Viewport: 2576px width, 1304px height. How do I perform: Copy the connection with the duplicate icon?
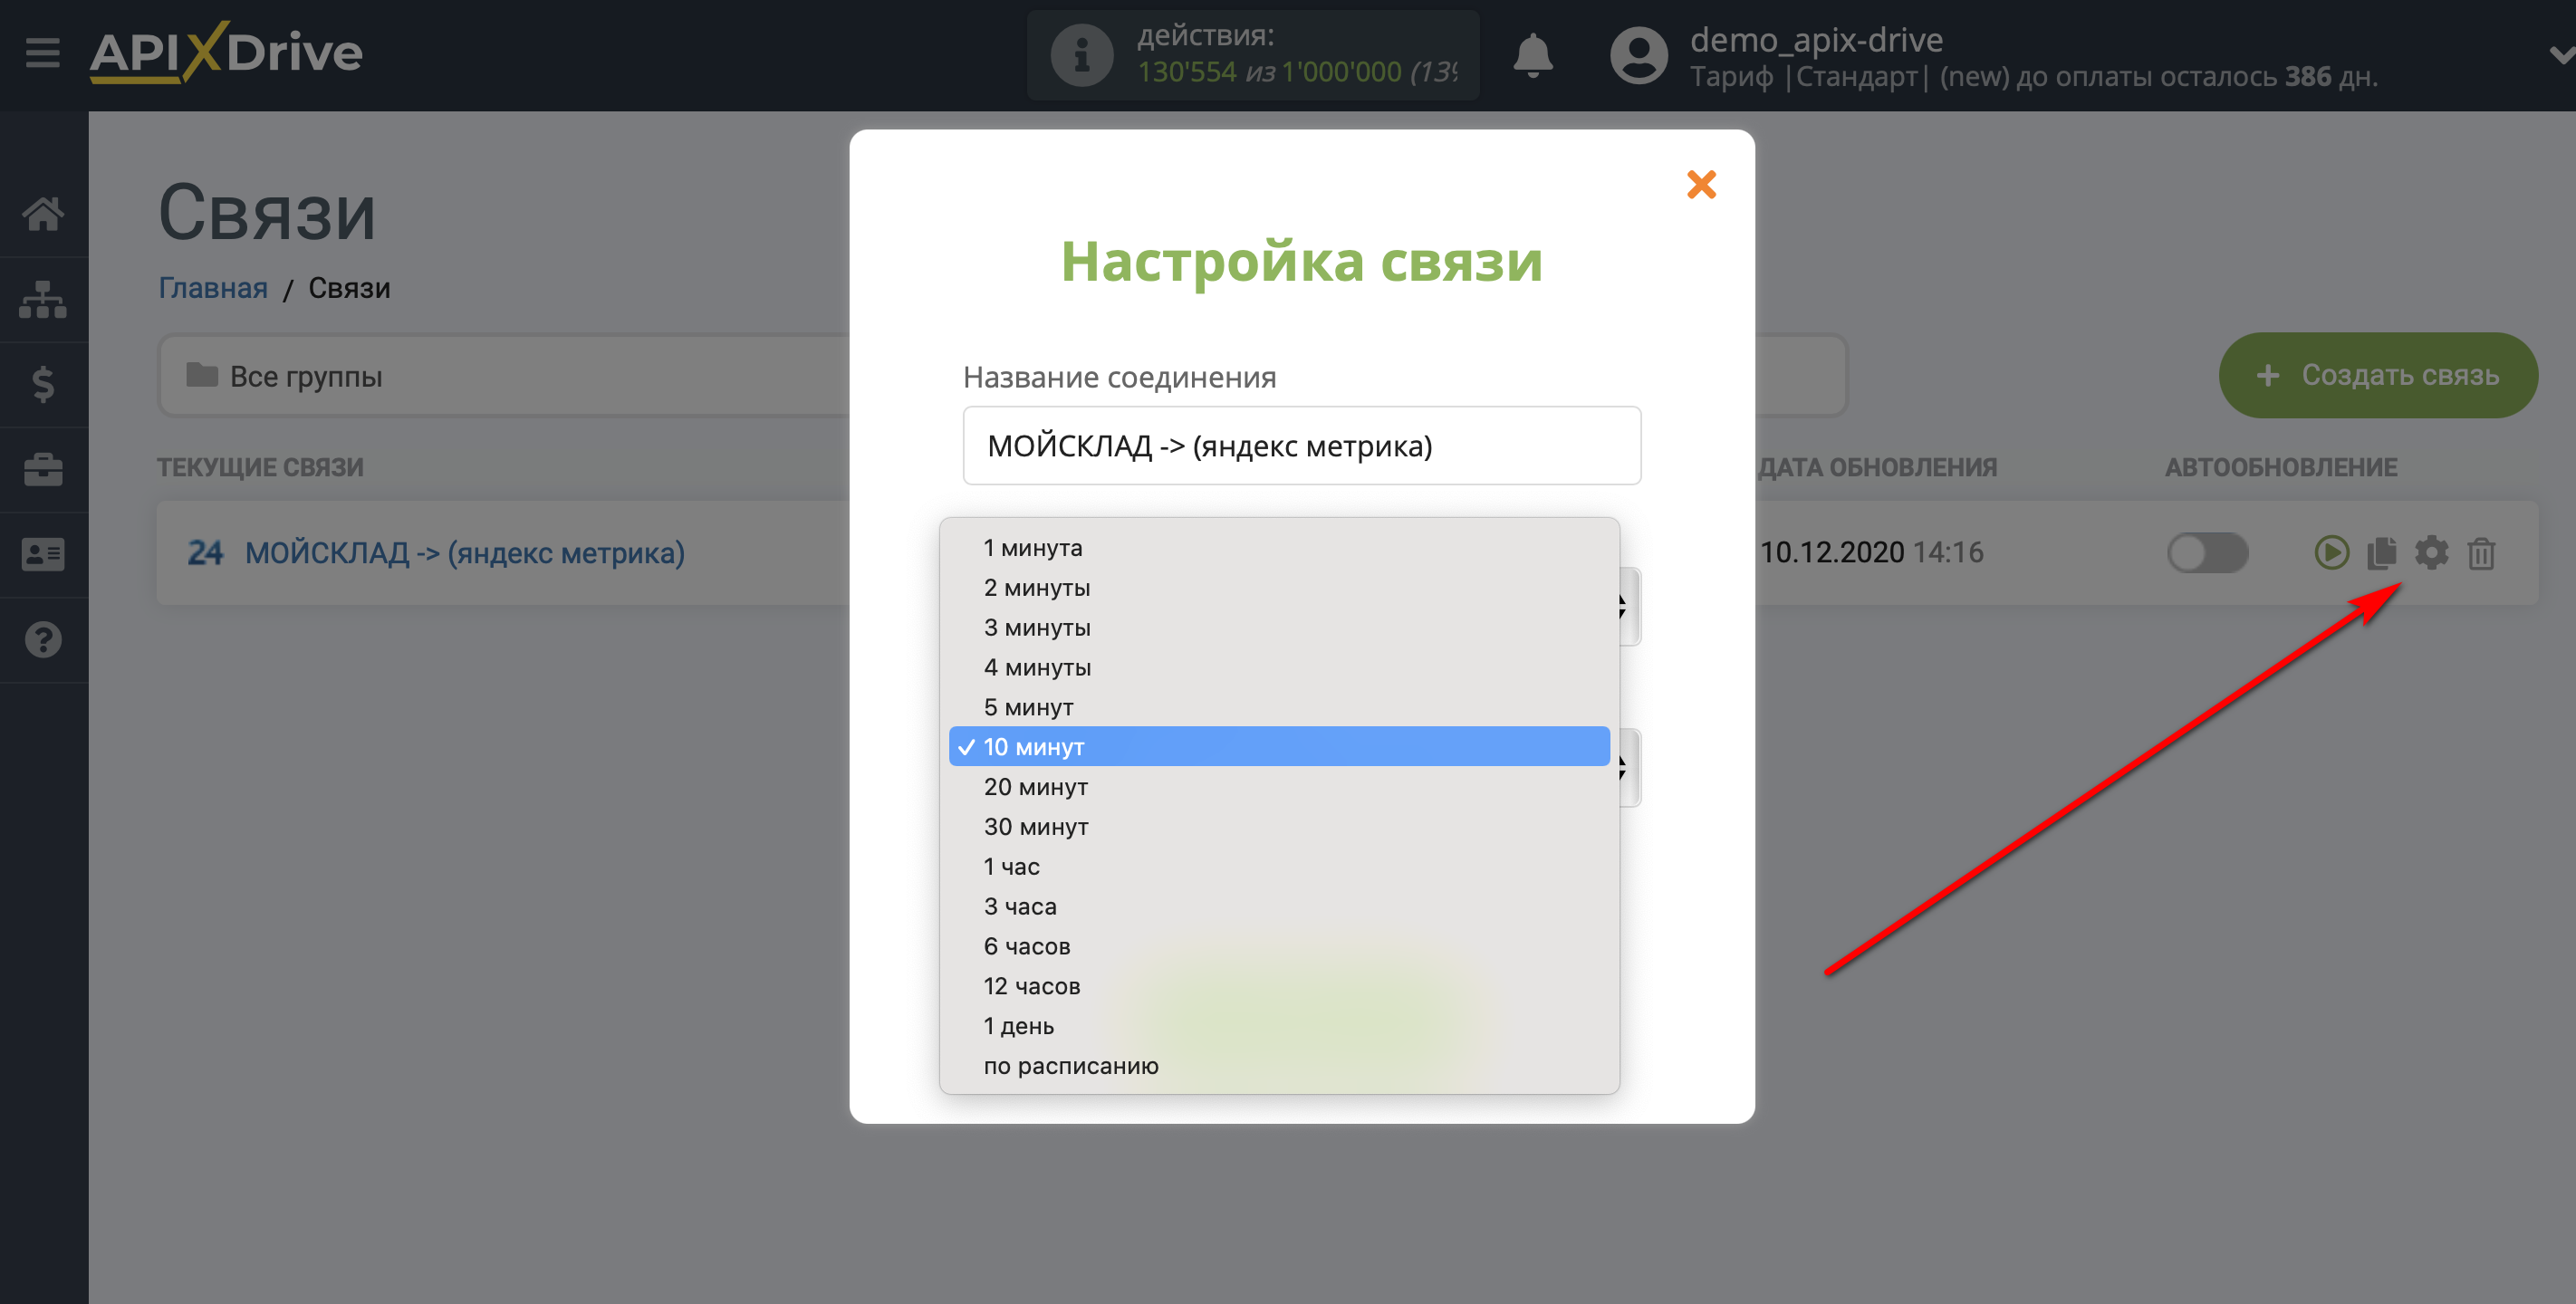(x=2381, y=553)
